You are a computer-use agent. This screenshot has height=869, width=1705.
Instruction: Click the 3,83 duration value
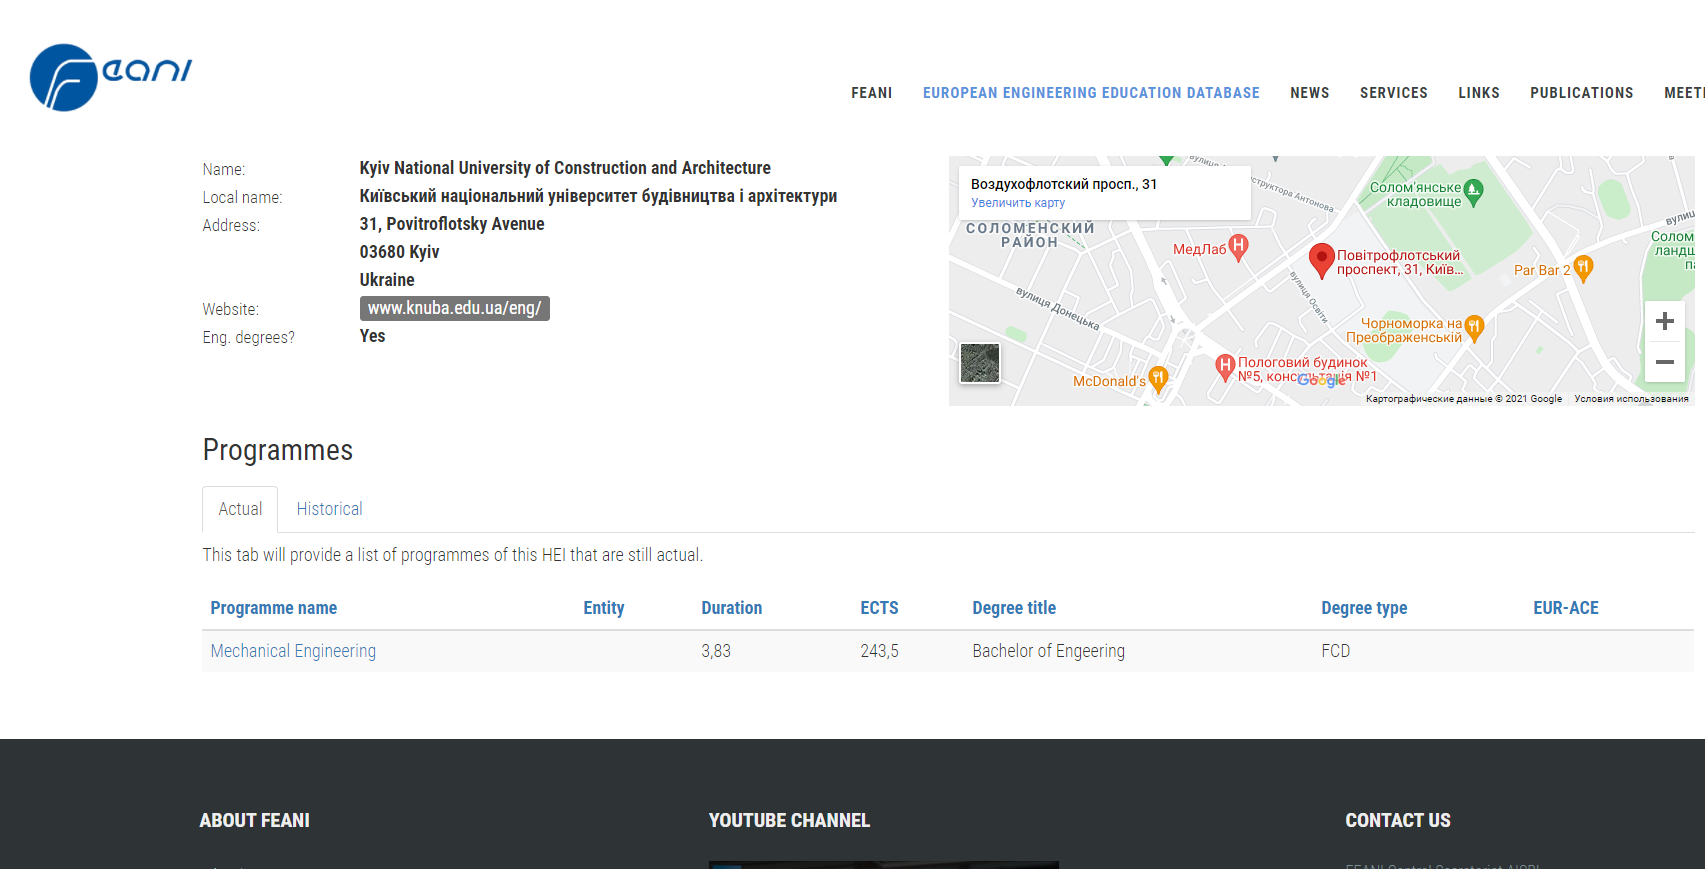[716, 651]
